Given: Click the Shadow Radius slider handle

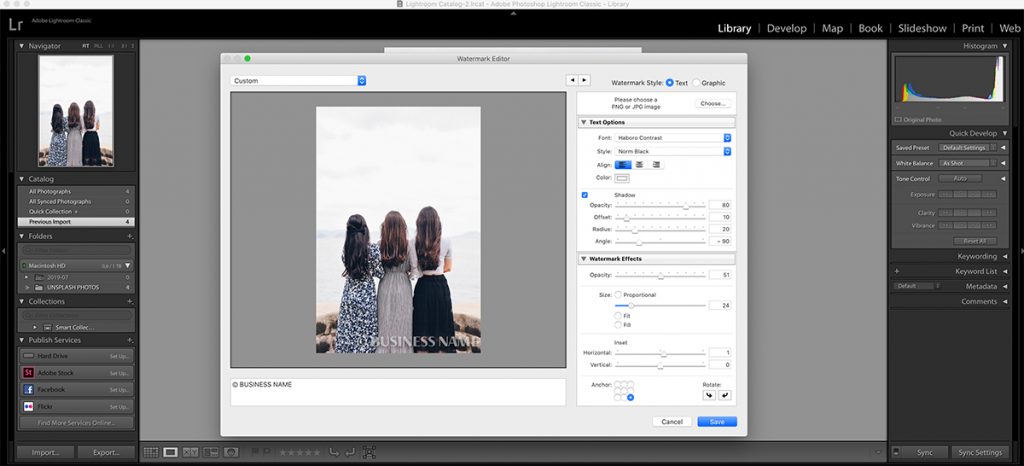Looking at the screenshot, I should pos(634,230).
